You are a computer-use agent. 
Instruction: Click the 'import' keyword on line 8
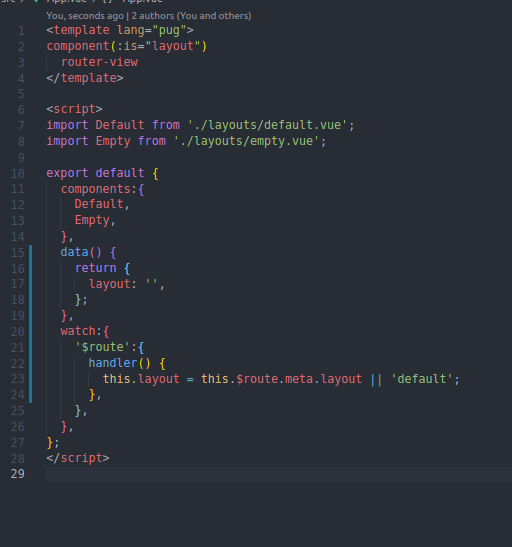[x=67, y=141]
